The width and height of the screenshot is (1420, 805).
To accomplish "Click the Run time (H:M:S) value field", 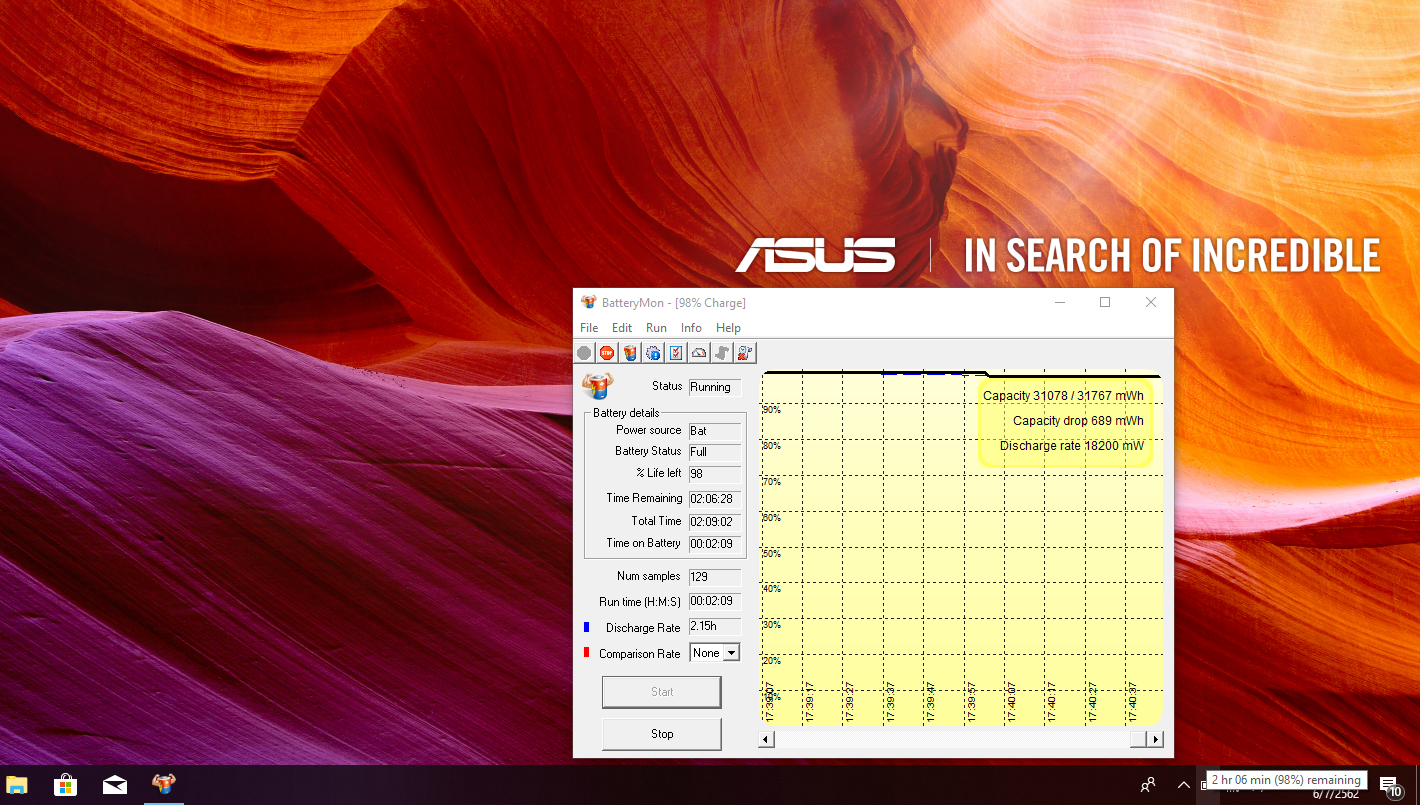I will [x=715, y=601].
